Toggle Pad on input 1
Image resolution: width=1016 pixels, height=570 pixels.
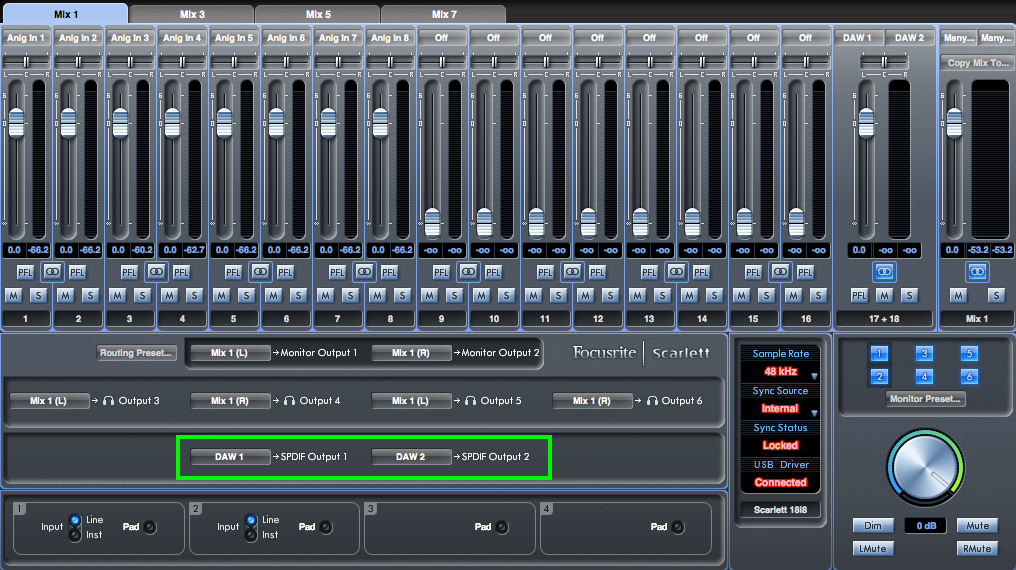[150, 527]
